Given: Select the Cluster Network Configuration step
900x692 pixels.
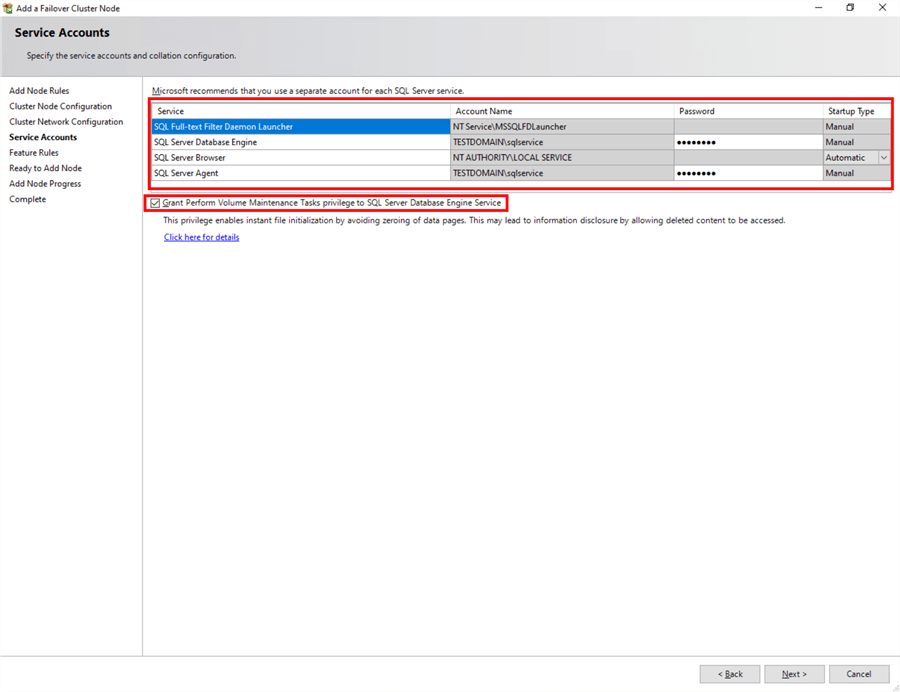Looking at the screenshot, I should (66, 122).
